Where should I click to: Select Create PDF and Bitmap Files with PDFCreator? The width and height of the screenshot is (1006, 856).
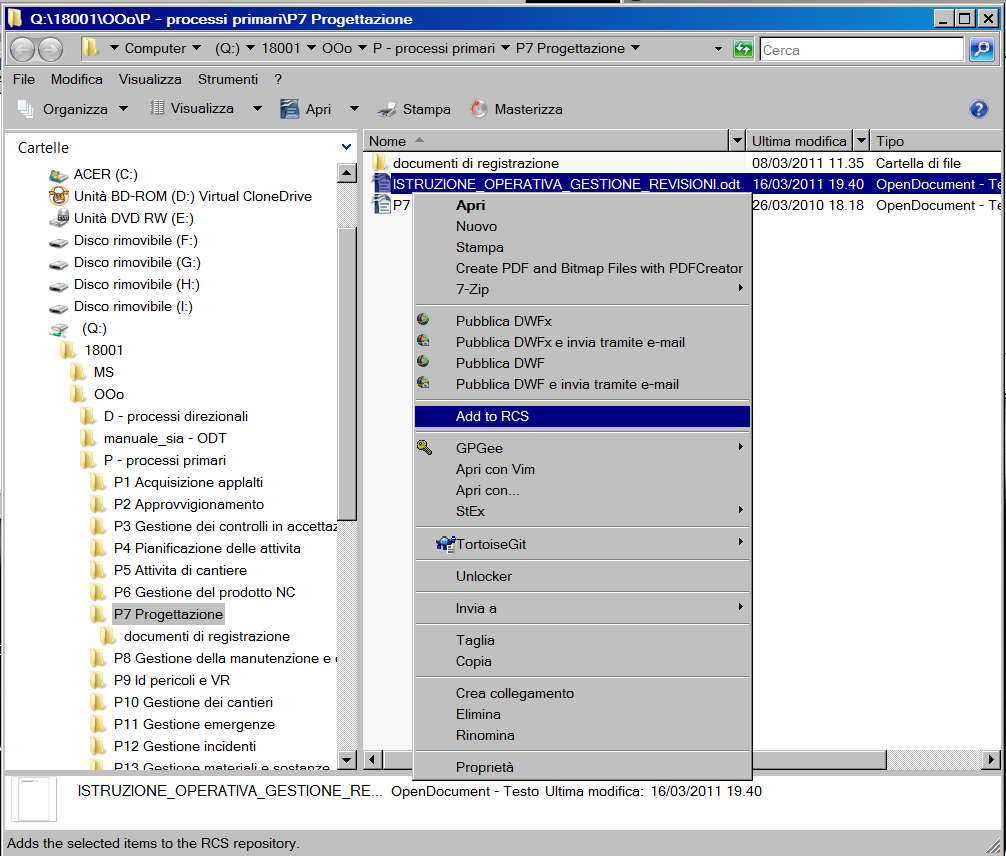tap(582, 268)
